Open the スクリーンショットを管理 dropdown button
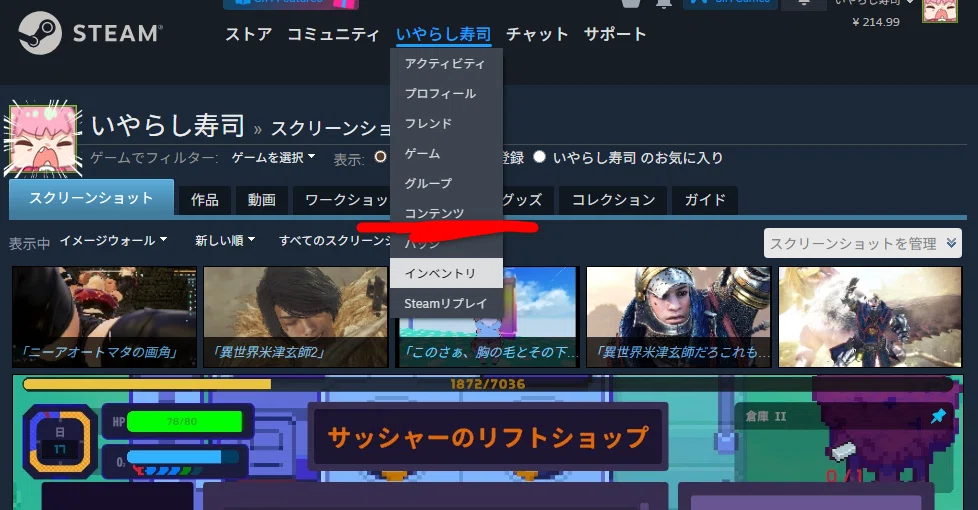Viewport: 978px width, 510px height. (x=863, y=243)
